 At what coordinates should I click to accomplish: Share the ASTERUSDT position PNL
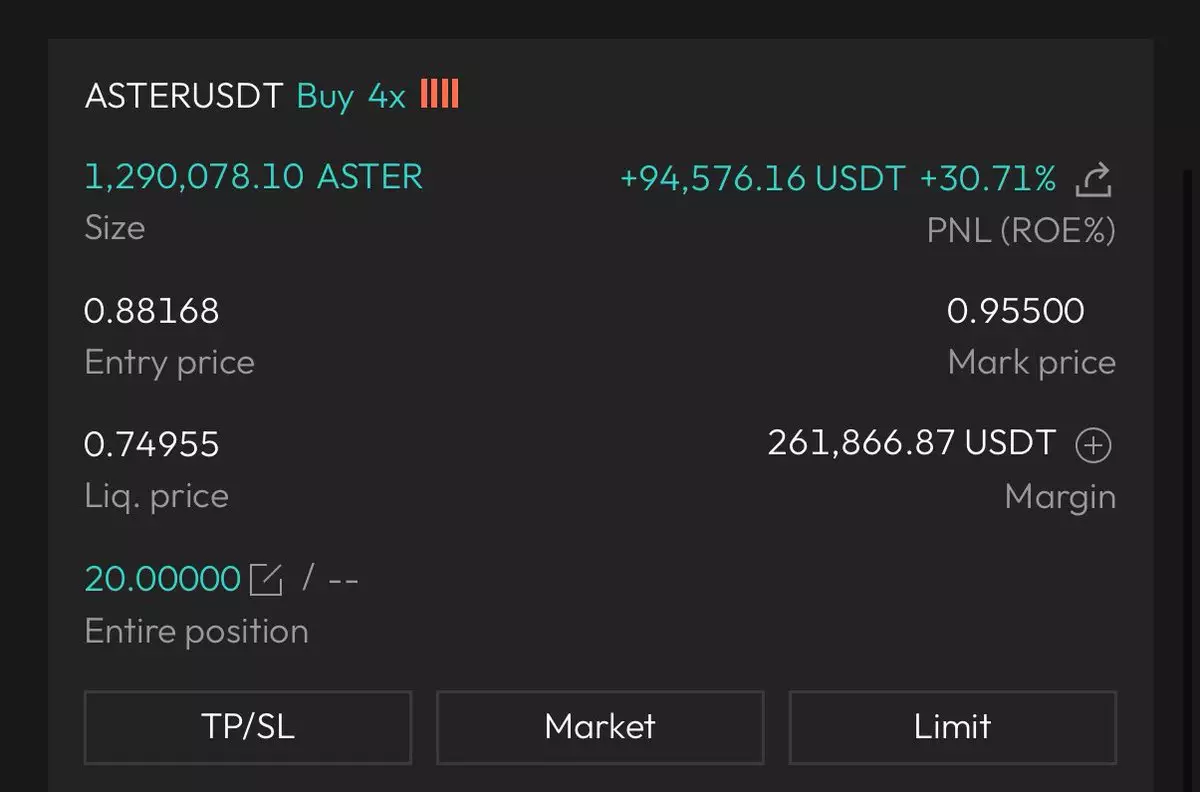coord(1093,181)
